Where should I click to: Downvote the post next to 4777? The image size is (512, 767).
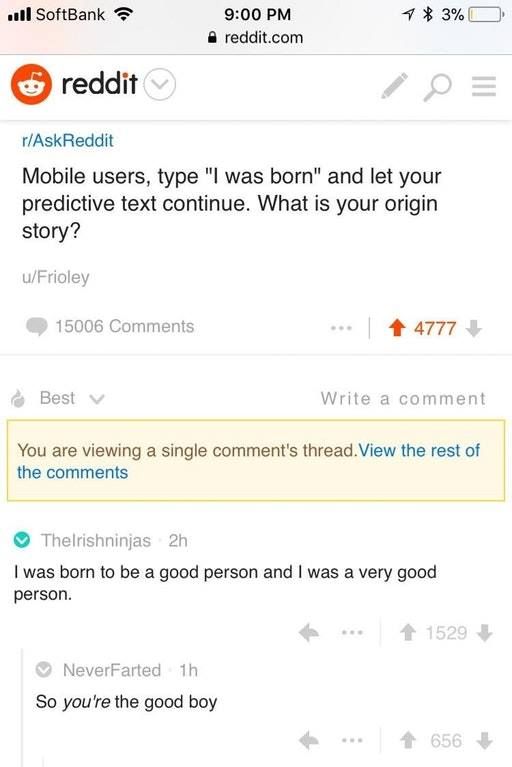pyautogui.click(x=473, y=328)
